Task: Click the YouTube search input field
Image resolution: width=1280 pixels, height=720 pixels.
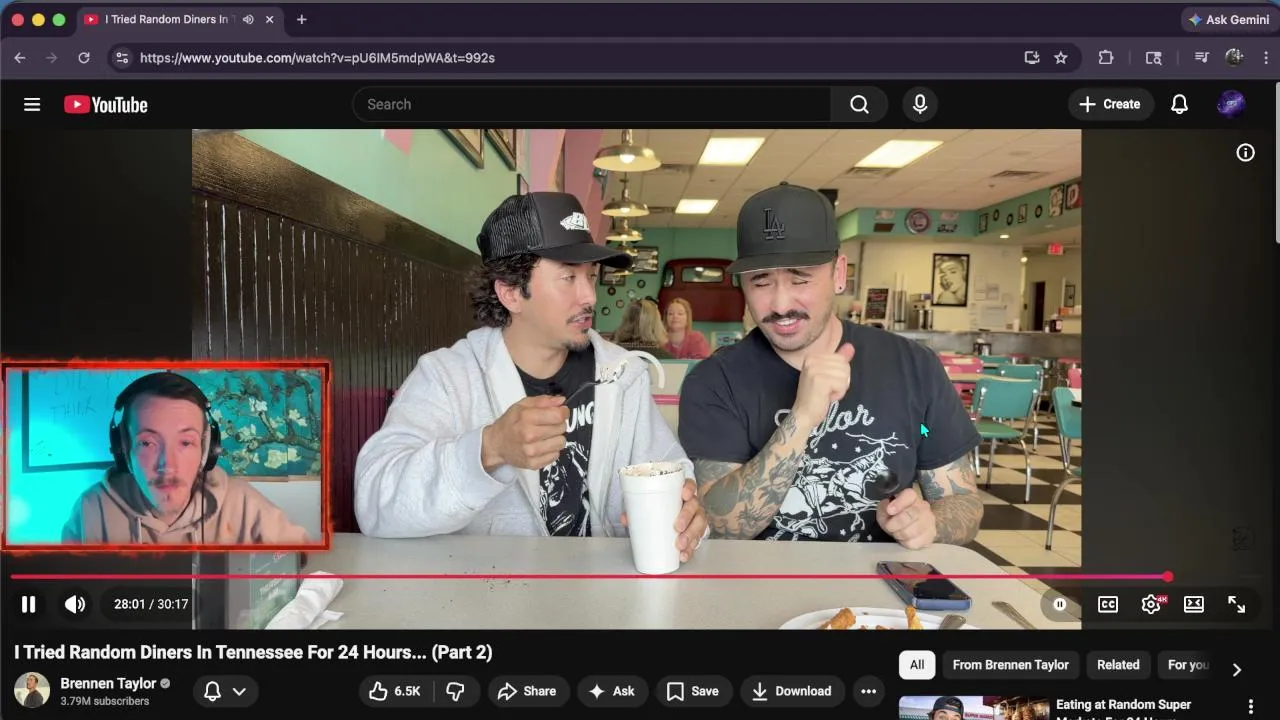Action: 592,104
